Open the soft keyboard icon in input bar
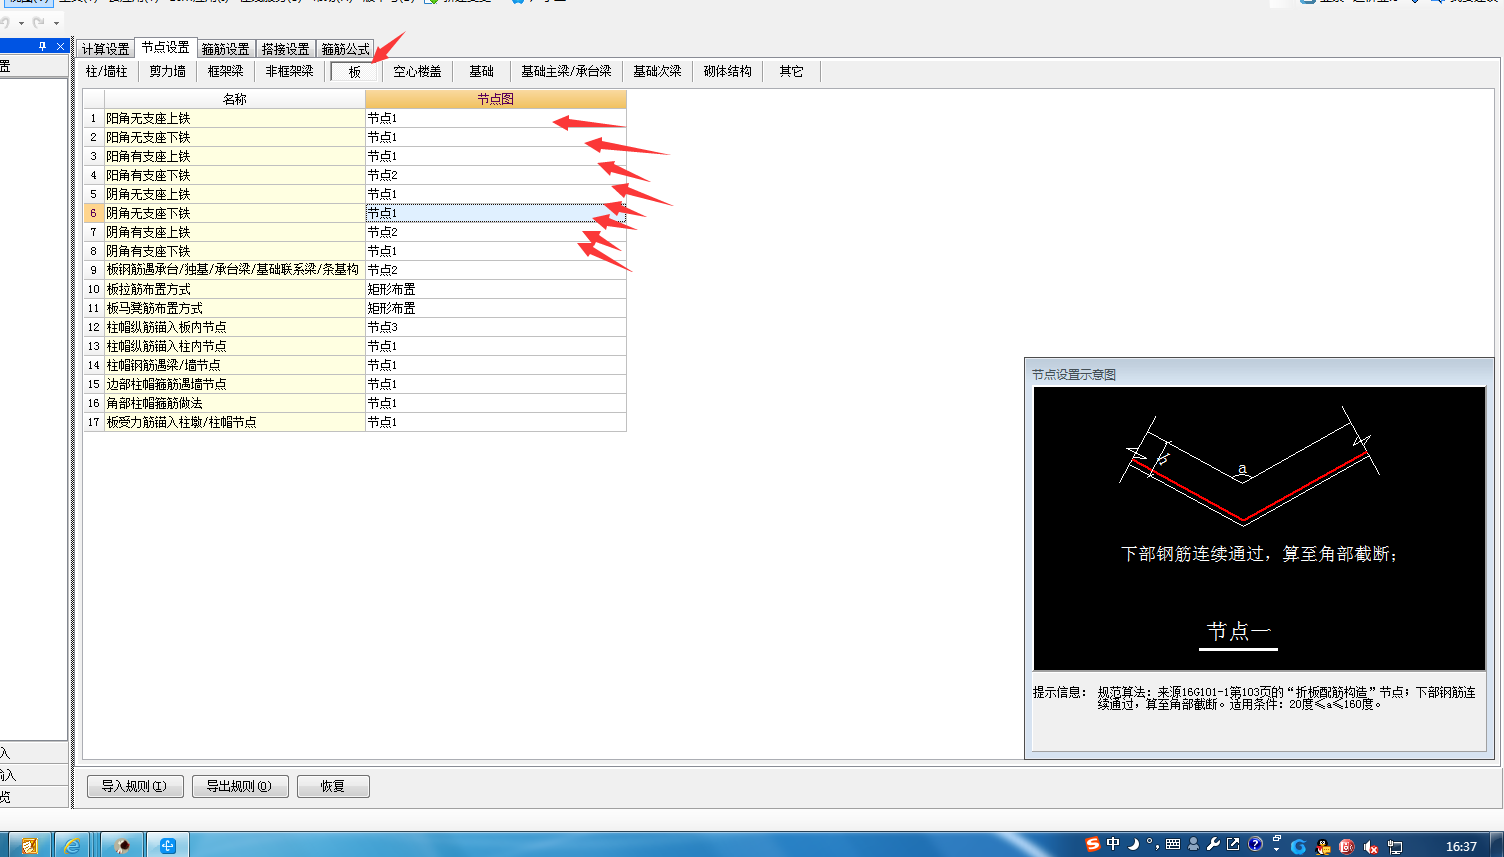Viewport: 1504px width, 857px height. coord(1173,845)
